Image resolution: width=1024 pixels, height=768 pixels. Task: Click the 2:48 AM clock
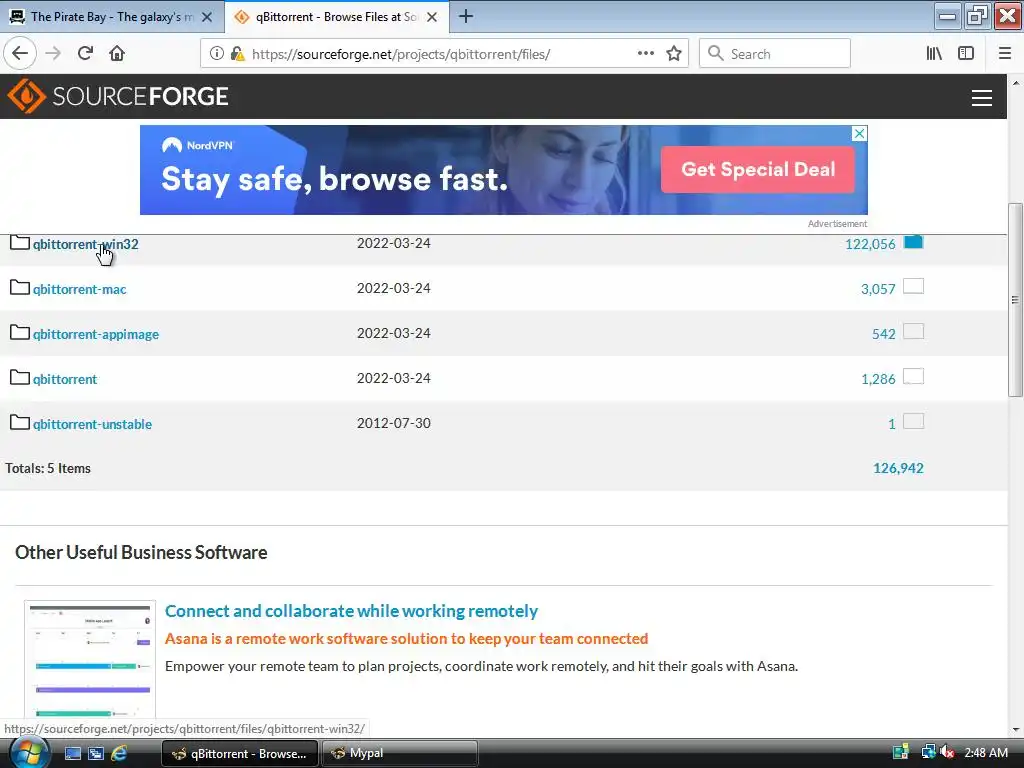point(985,753)
